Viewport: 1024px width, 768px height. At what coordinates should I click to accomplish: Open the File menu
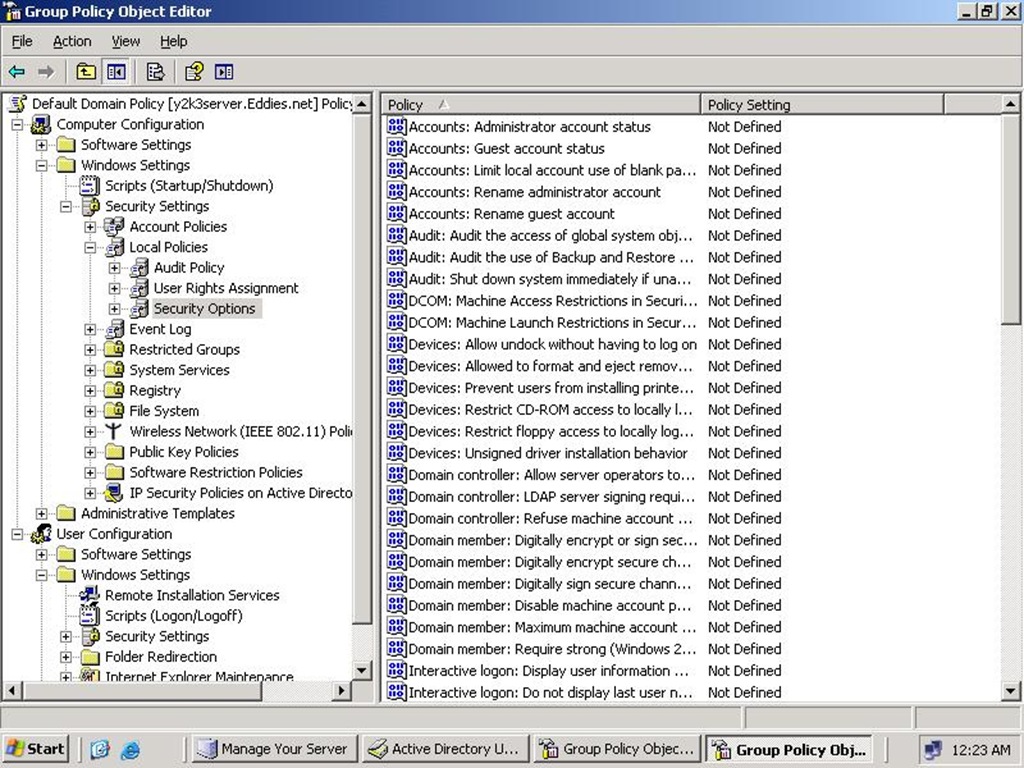tap(22, 41)
